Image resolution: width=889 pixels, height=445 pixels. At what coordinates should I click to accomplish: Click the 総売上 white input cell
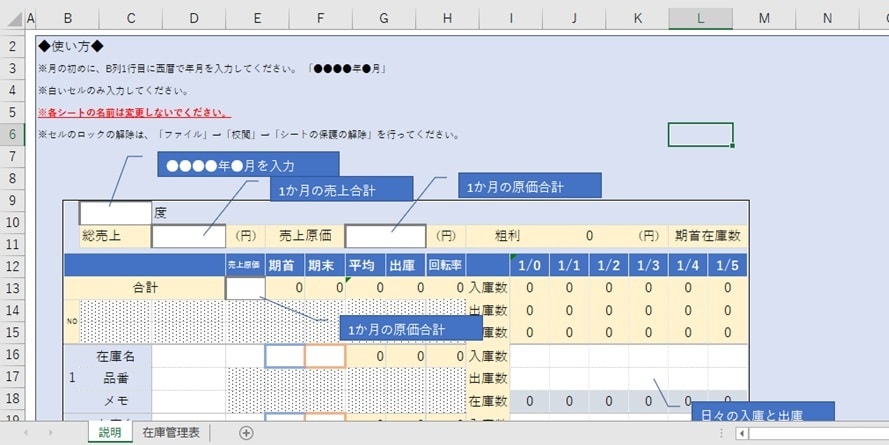click(x=188, y=236)
